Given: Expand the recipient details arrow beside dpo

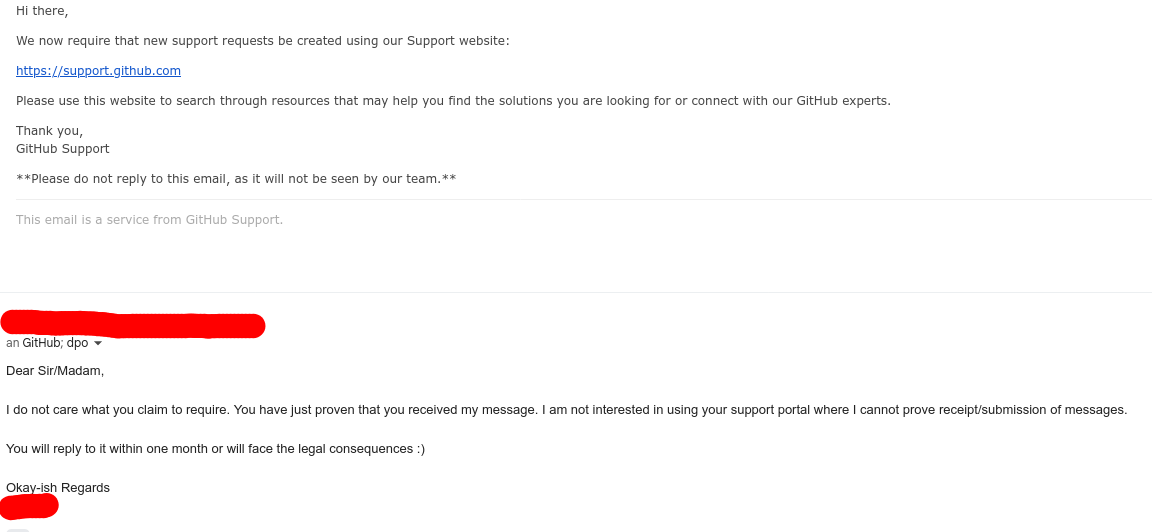Looking at the screenshot, I should [98, 343].
